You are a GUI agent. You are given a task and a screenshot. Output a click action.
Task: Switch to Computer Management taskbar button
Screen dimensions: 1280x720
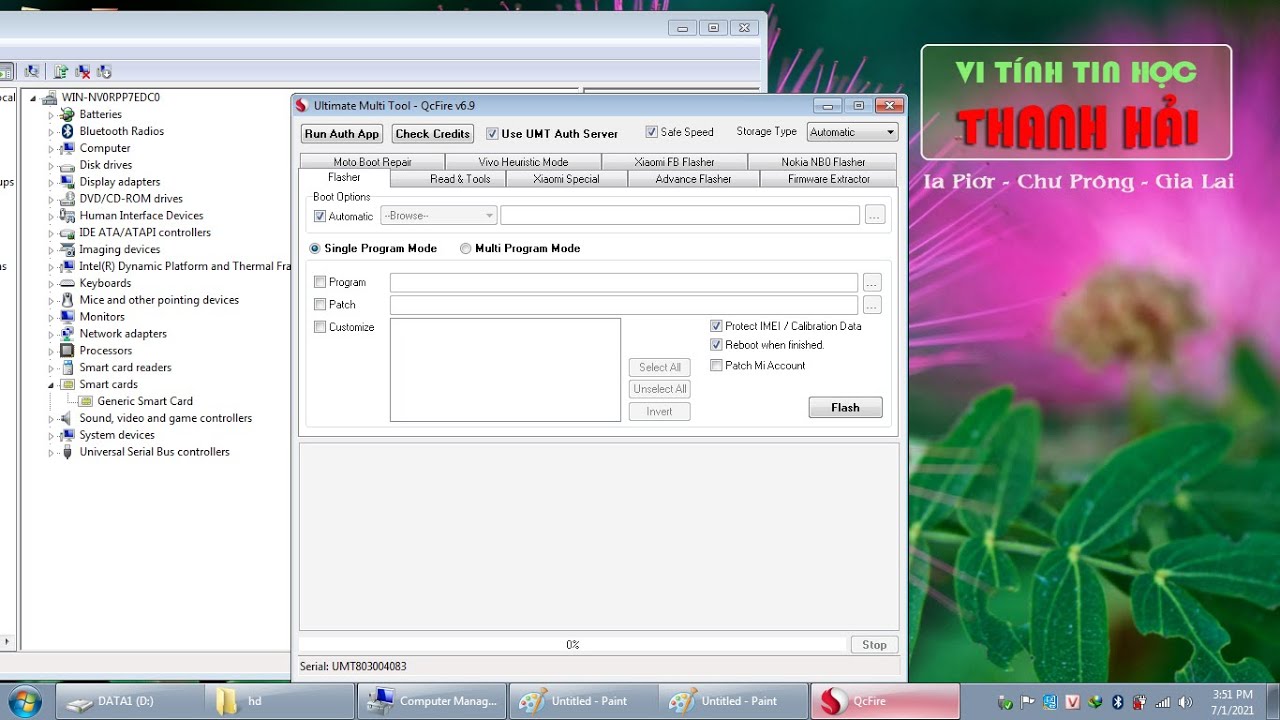432,701
